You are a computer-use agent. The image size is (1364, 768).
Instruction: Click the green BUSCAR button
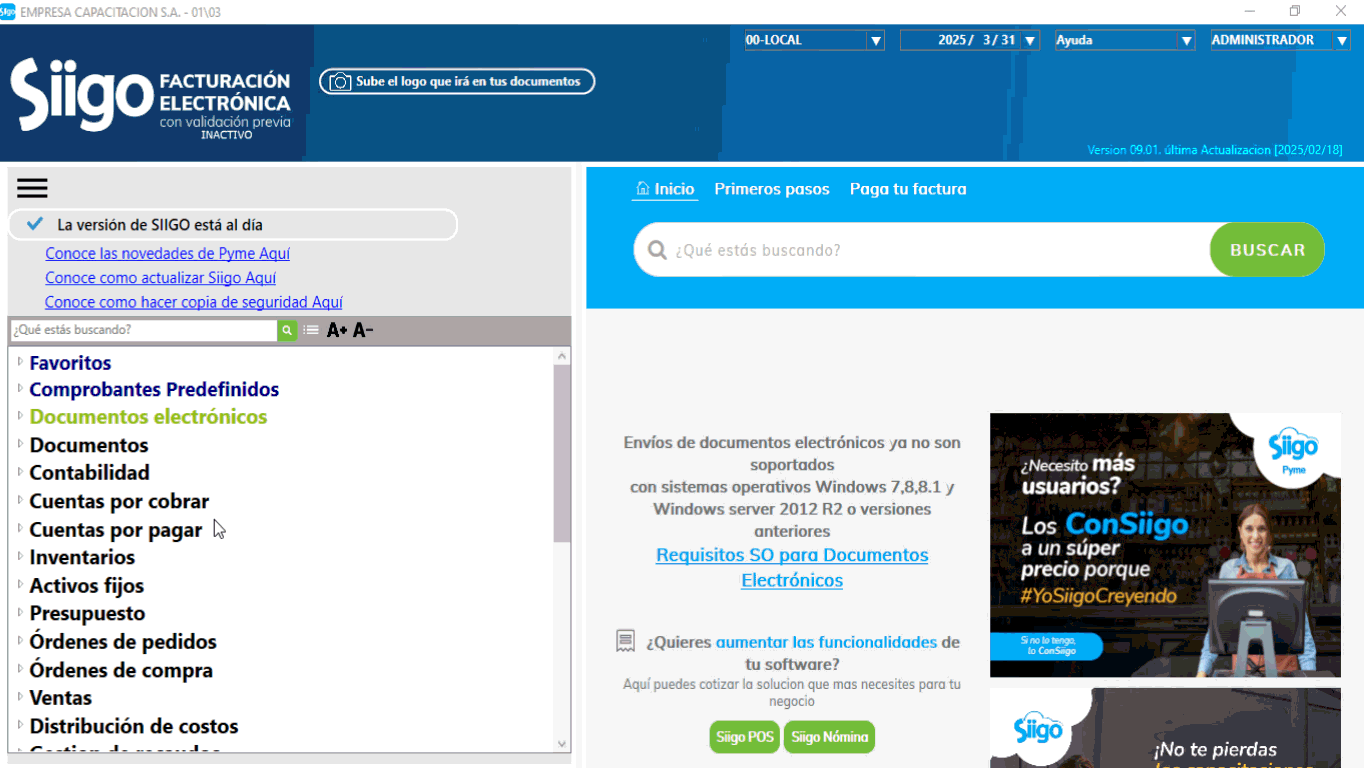point(1267,250)
